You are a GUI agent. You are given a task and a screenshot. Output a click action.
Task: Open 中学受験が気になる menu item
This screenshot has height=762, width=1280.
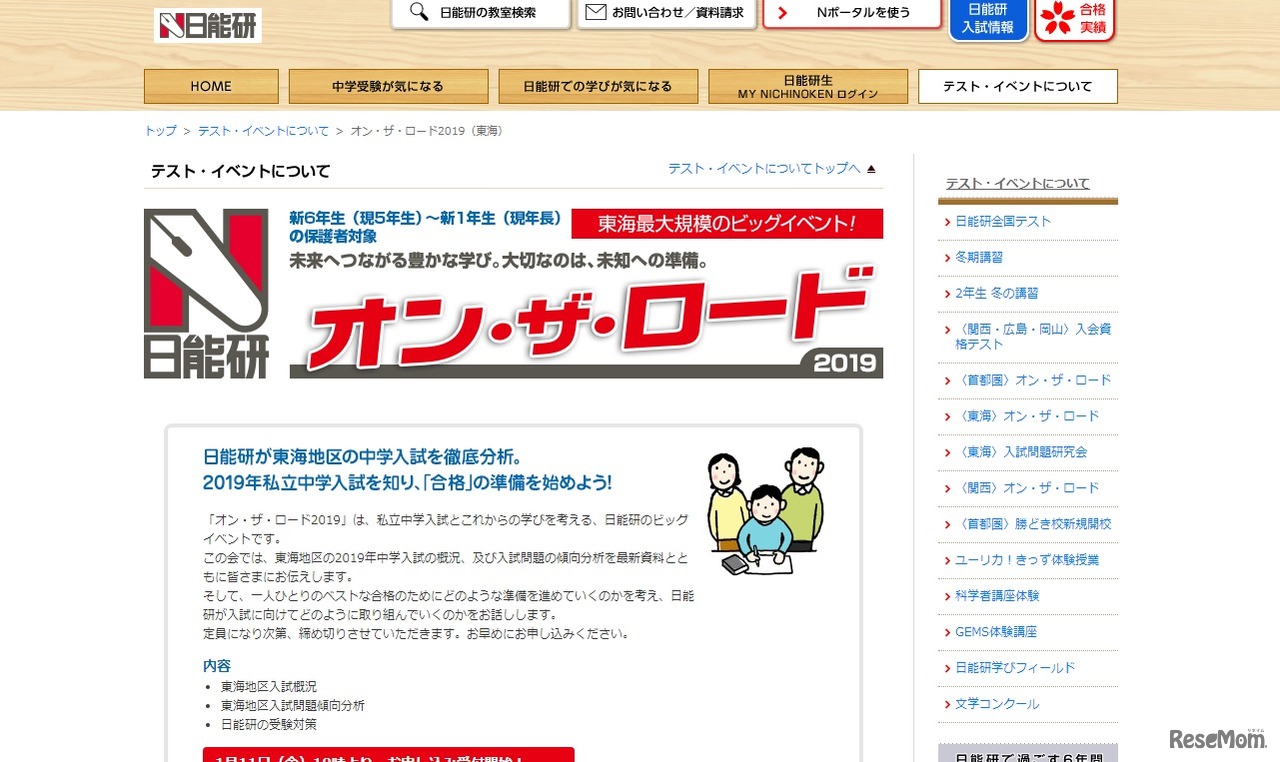point(388,86)
